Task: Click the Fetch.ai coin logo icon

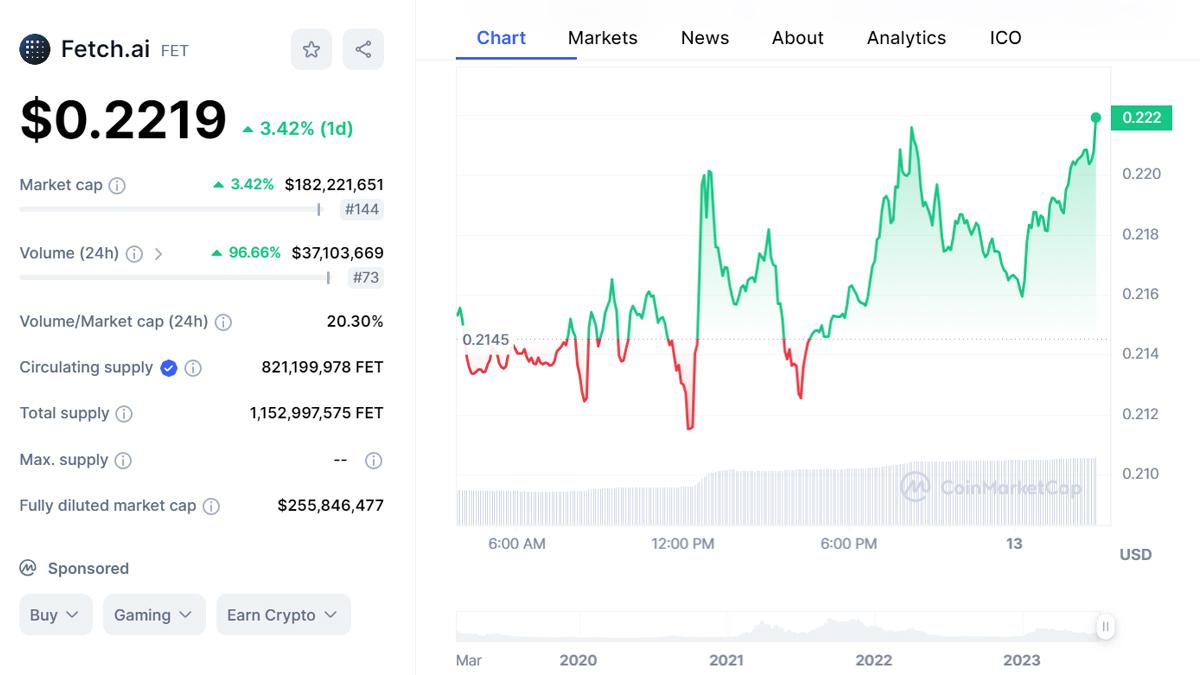Action: pyautogui.click(x=35, y=49)
